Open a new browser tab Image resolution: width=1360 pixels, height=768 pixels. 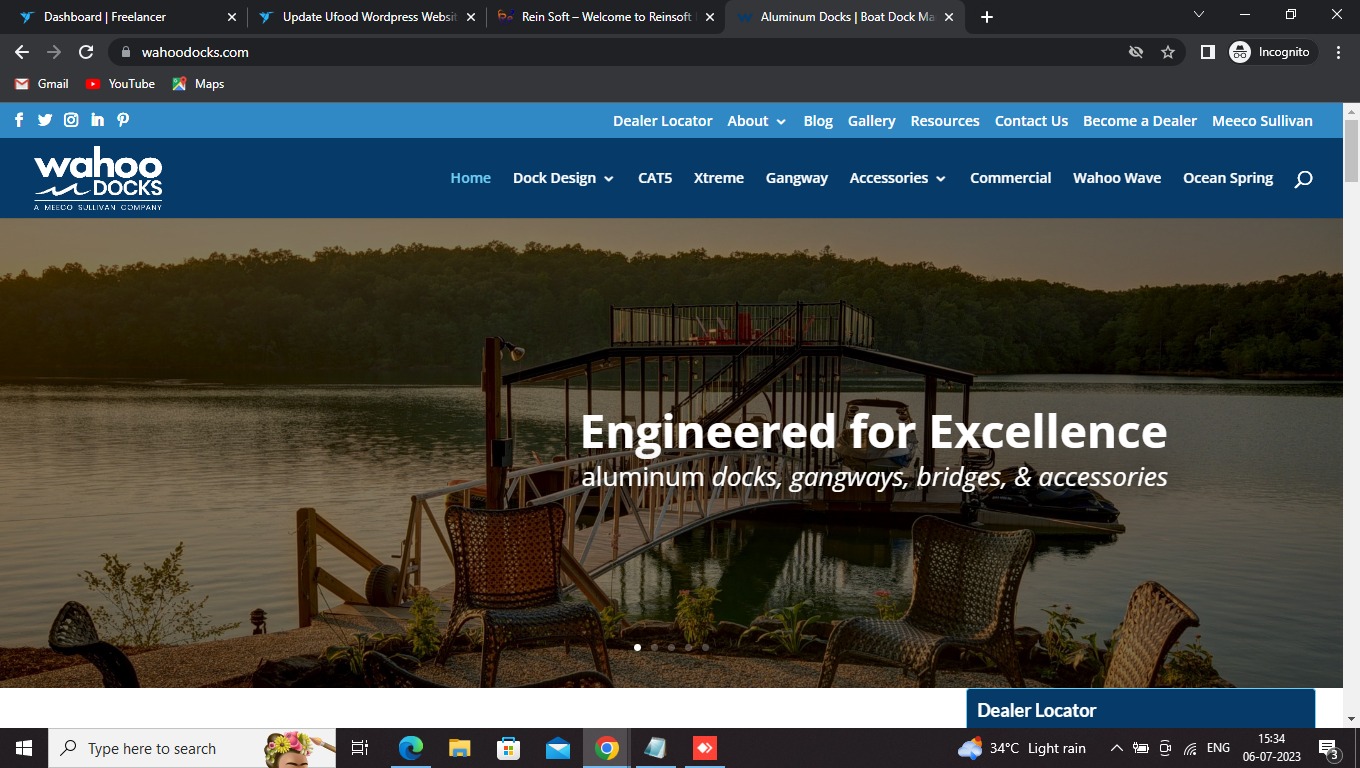click(987, 17)
